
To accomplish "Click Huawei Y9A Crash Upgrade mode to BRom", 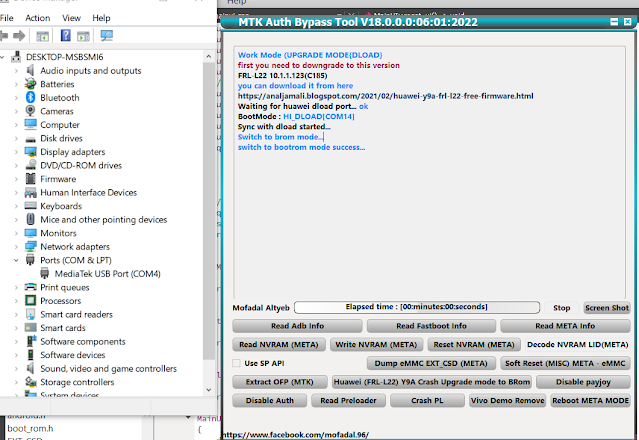I will click(432, 382).
